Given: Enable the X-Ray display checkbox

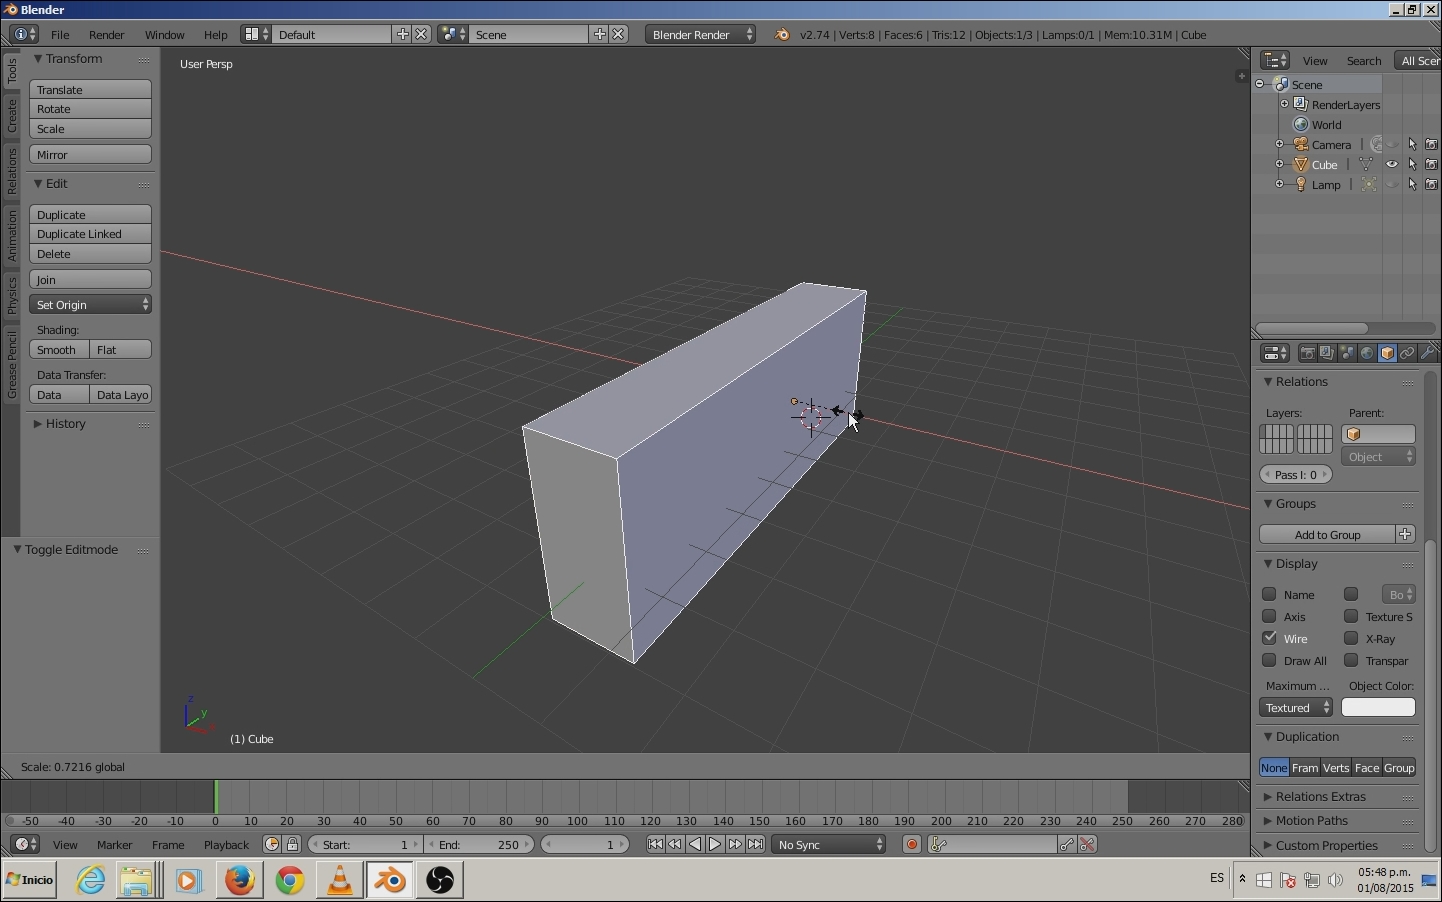Looking at the screenshot, I should pos(1352,638).
